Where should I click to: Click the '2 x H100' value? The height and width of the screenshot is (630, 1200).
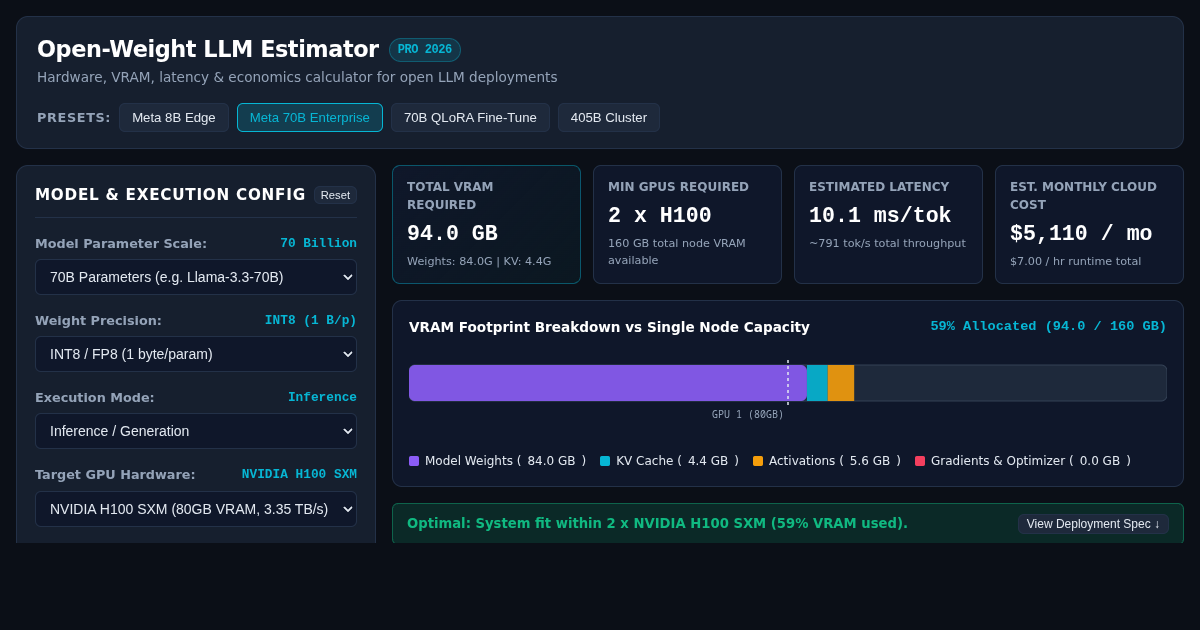click(x=660, y=216)
